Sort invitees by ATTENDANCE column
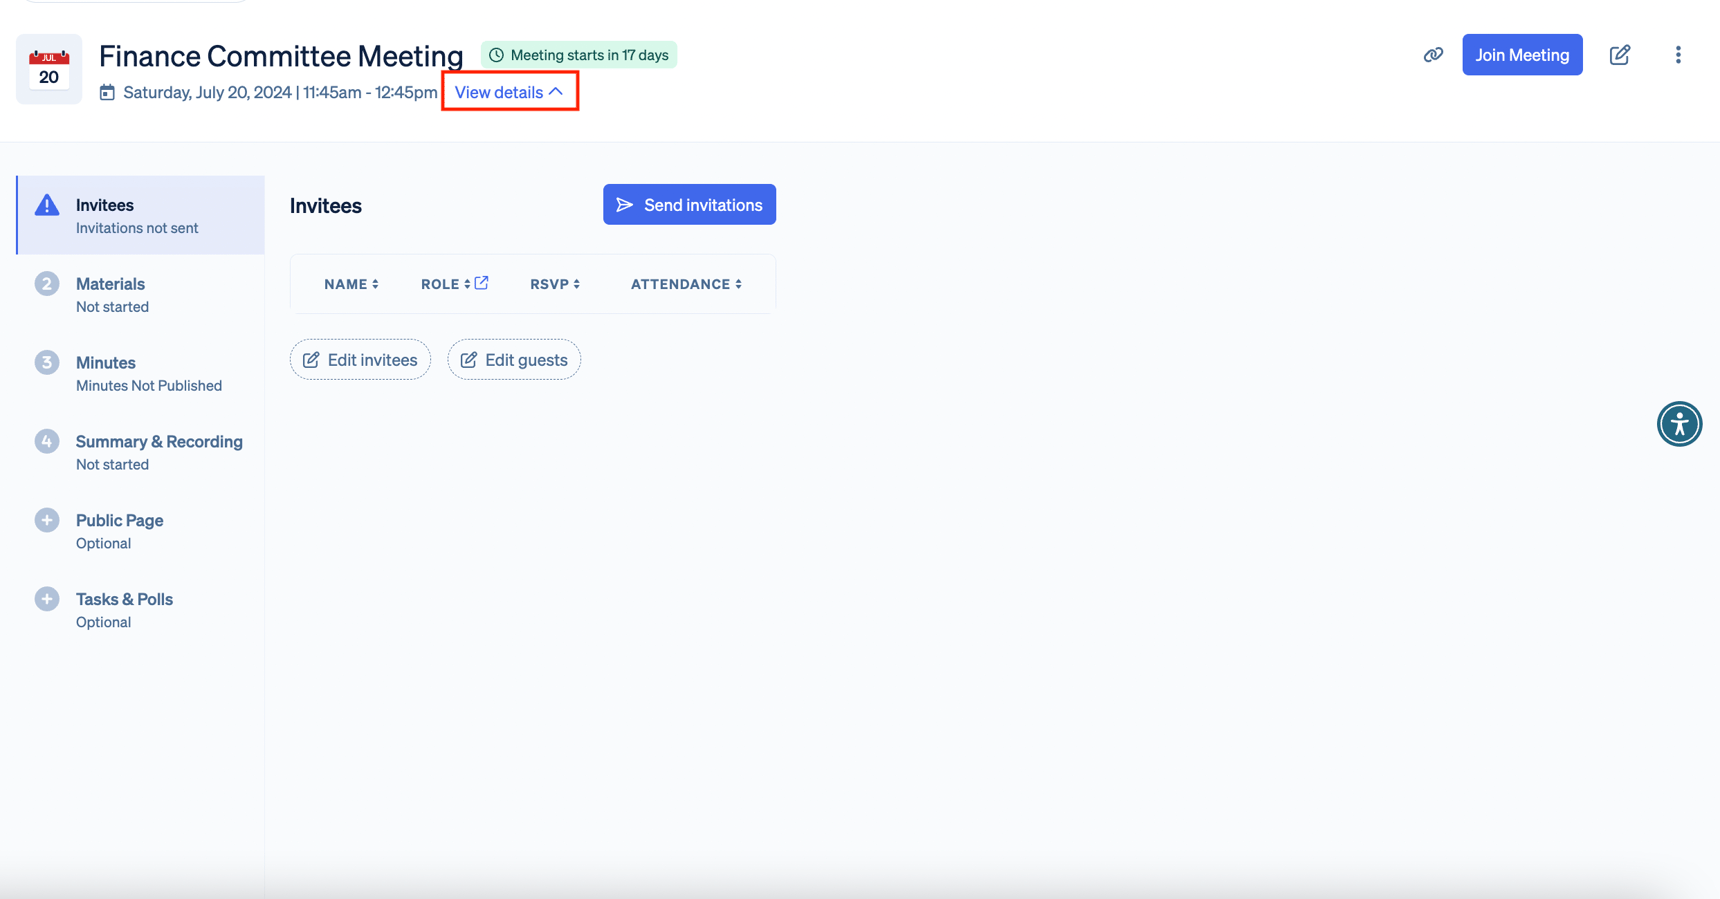Screen dimensions: 1720x899 pyautogui.click(x=686, y=284)
